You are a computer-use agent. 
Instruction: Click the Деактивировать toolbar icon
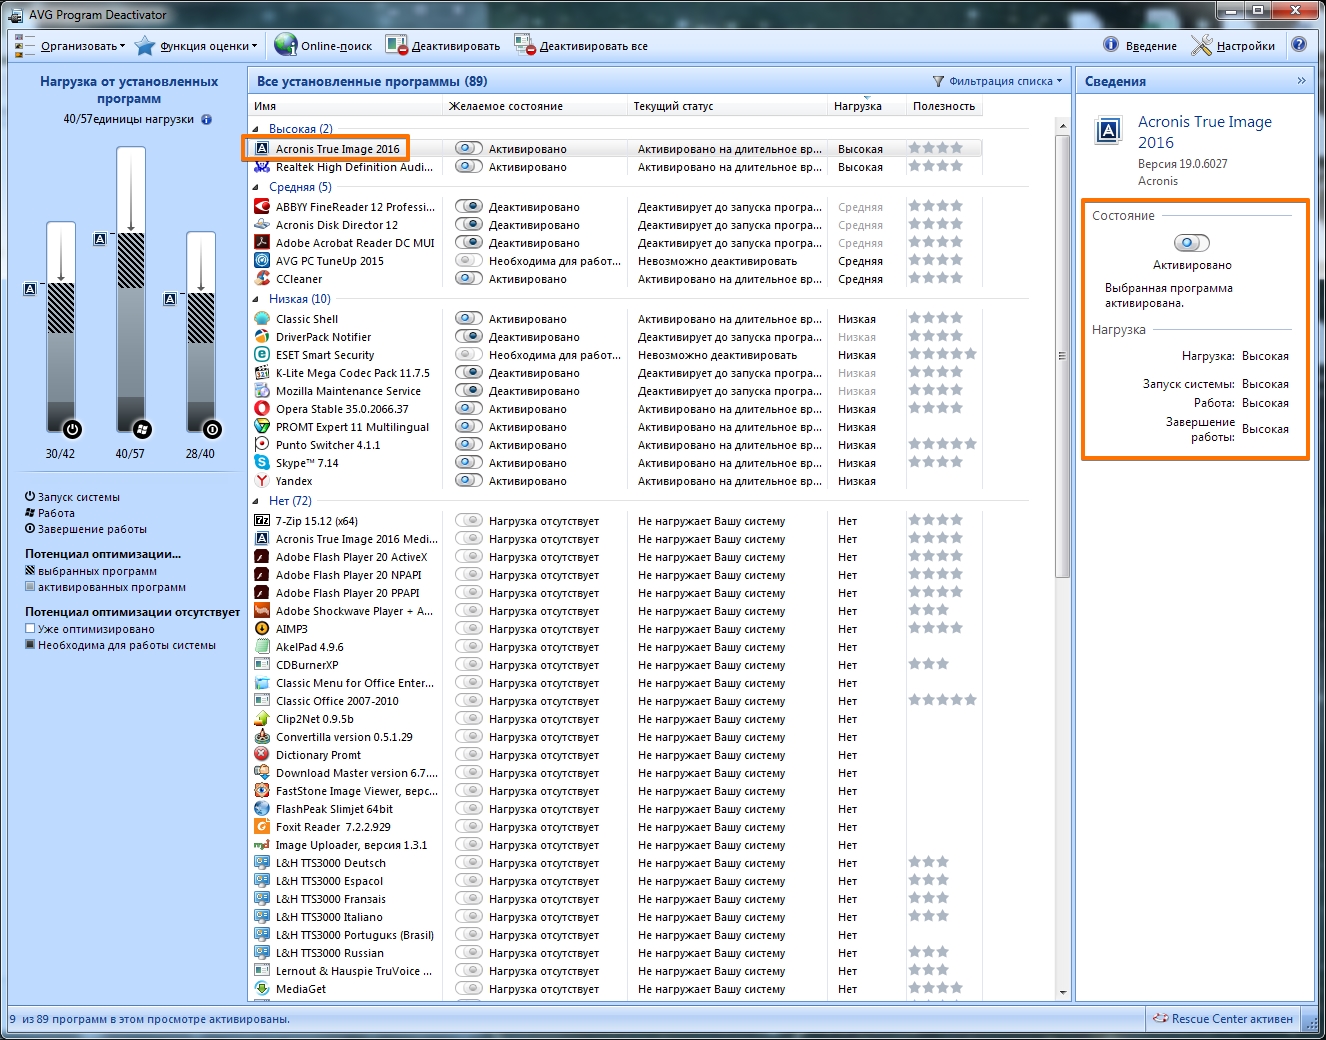point(397,45)
